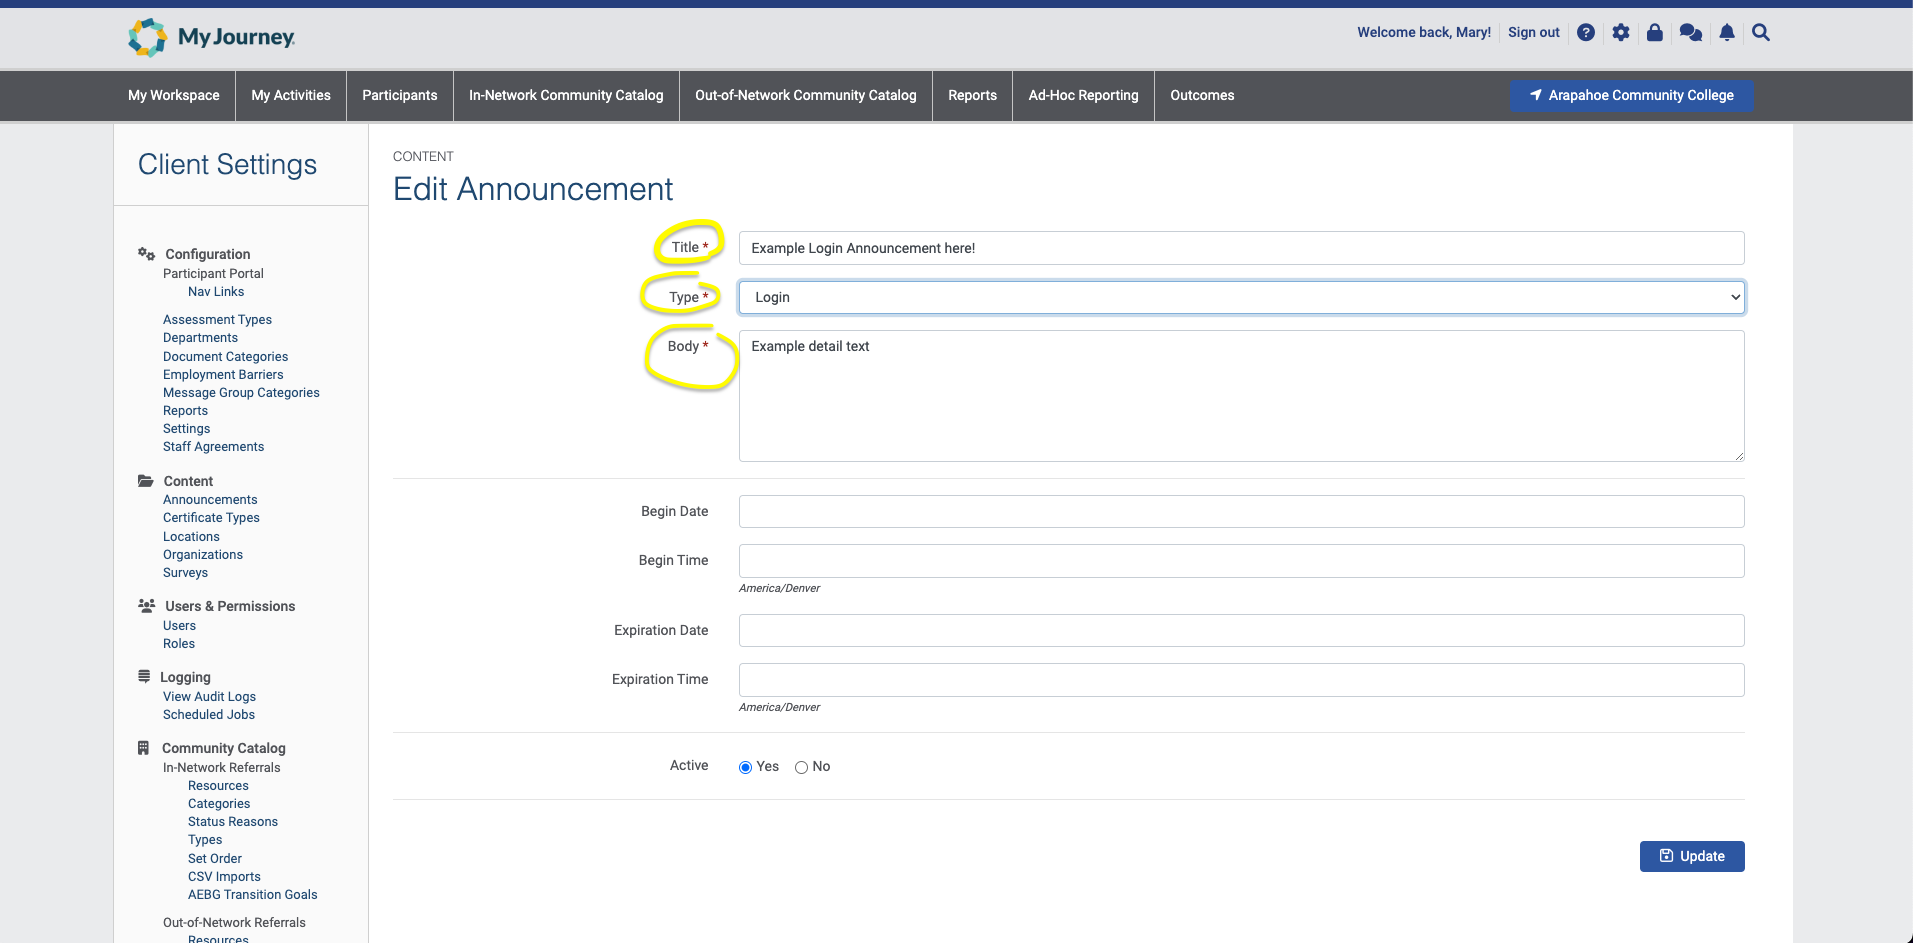Click the lock icon in header

click(x=1655, y=33)
